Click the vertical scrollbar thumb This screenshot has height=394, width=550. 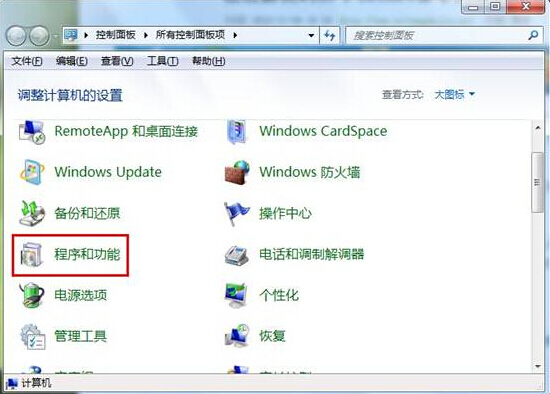(537, 182)
